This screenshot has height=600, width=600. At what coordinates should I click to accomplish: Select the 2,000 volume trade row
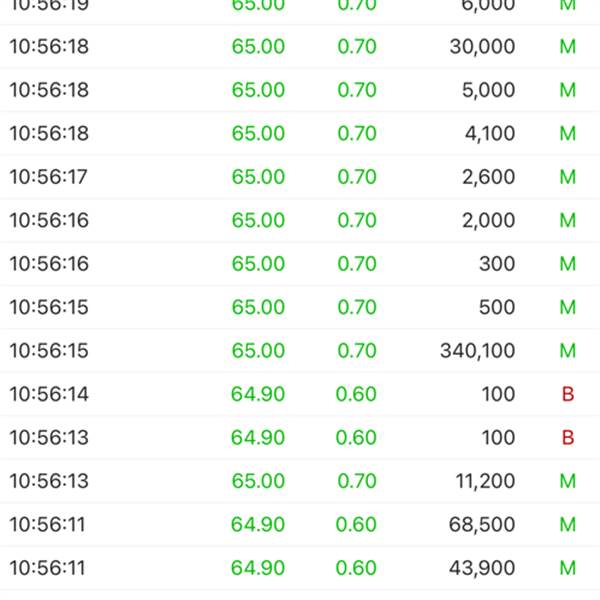[x=300, y=220]
